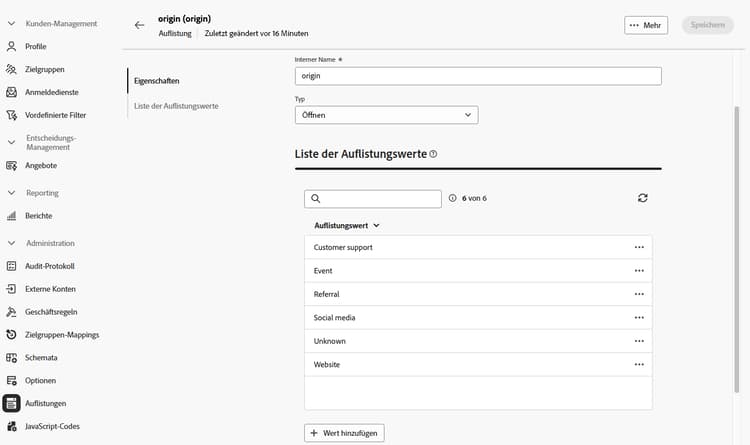750x445 pixels.
Task: Click the refresh icon for enumeration values
Action: click(642, 198)
